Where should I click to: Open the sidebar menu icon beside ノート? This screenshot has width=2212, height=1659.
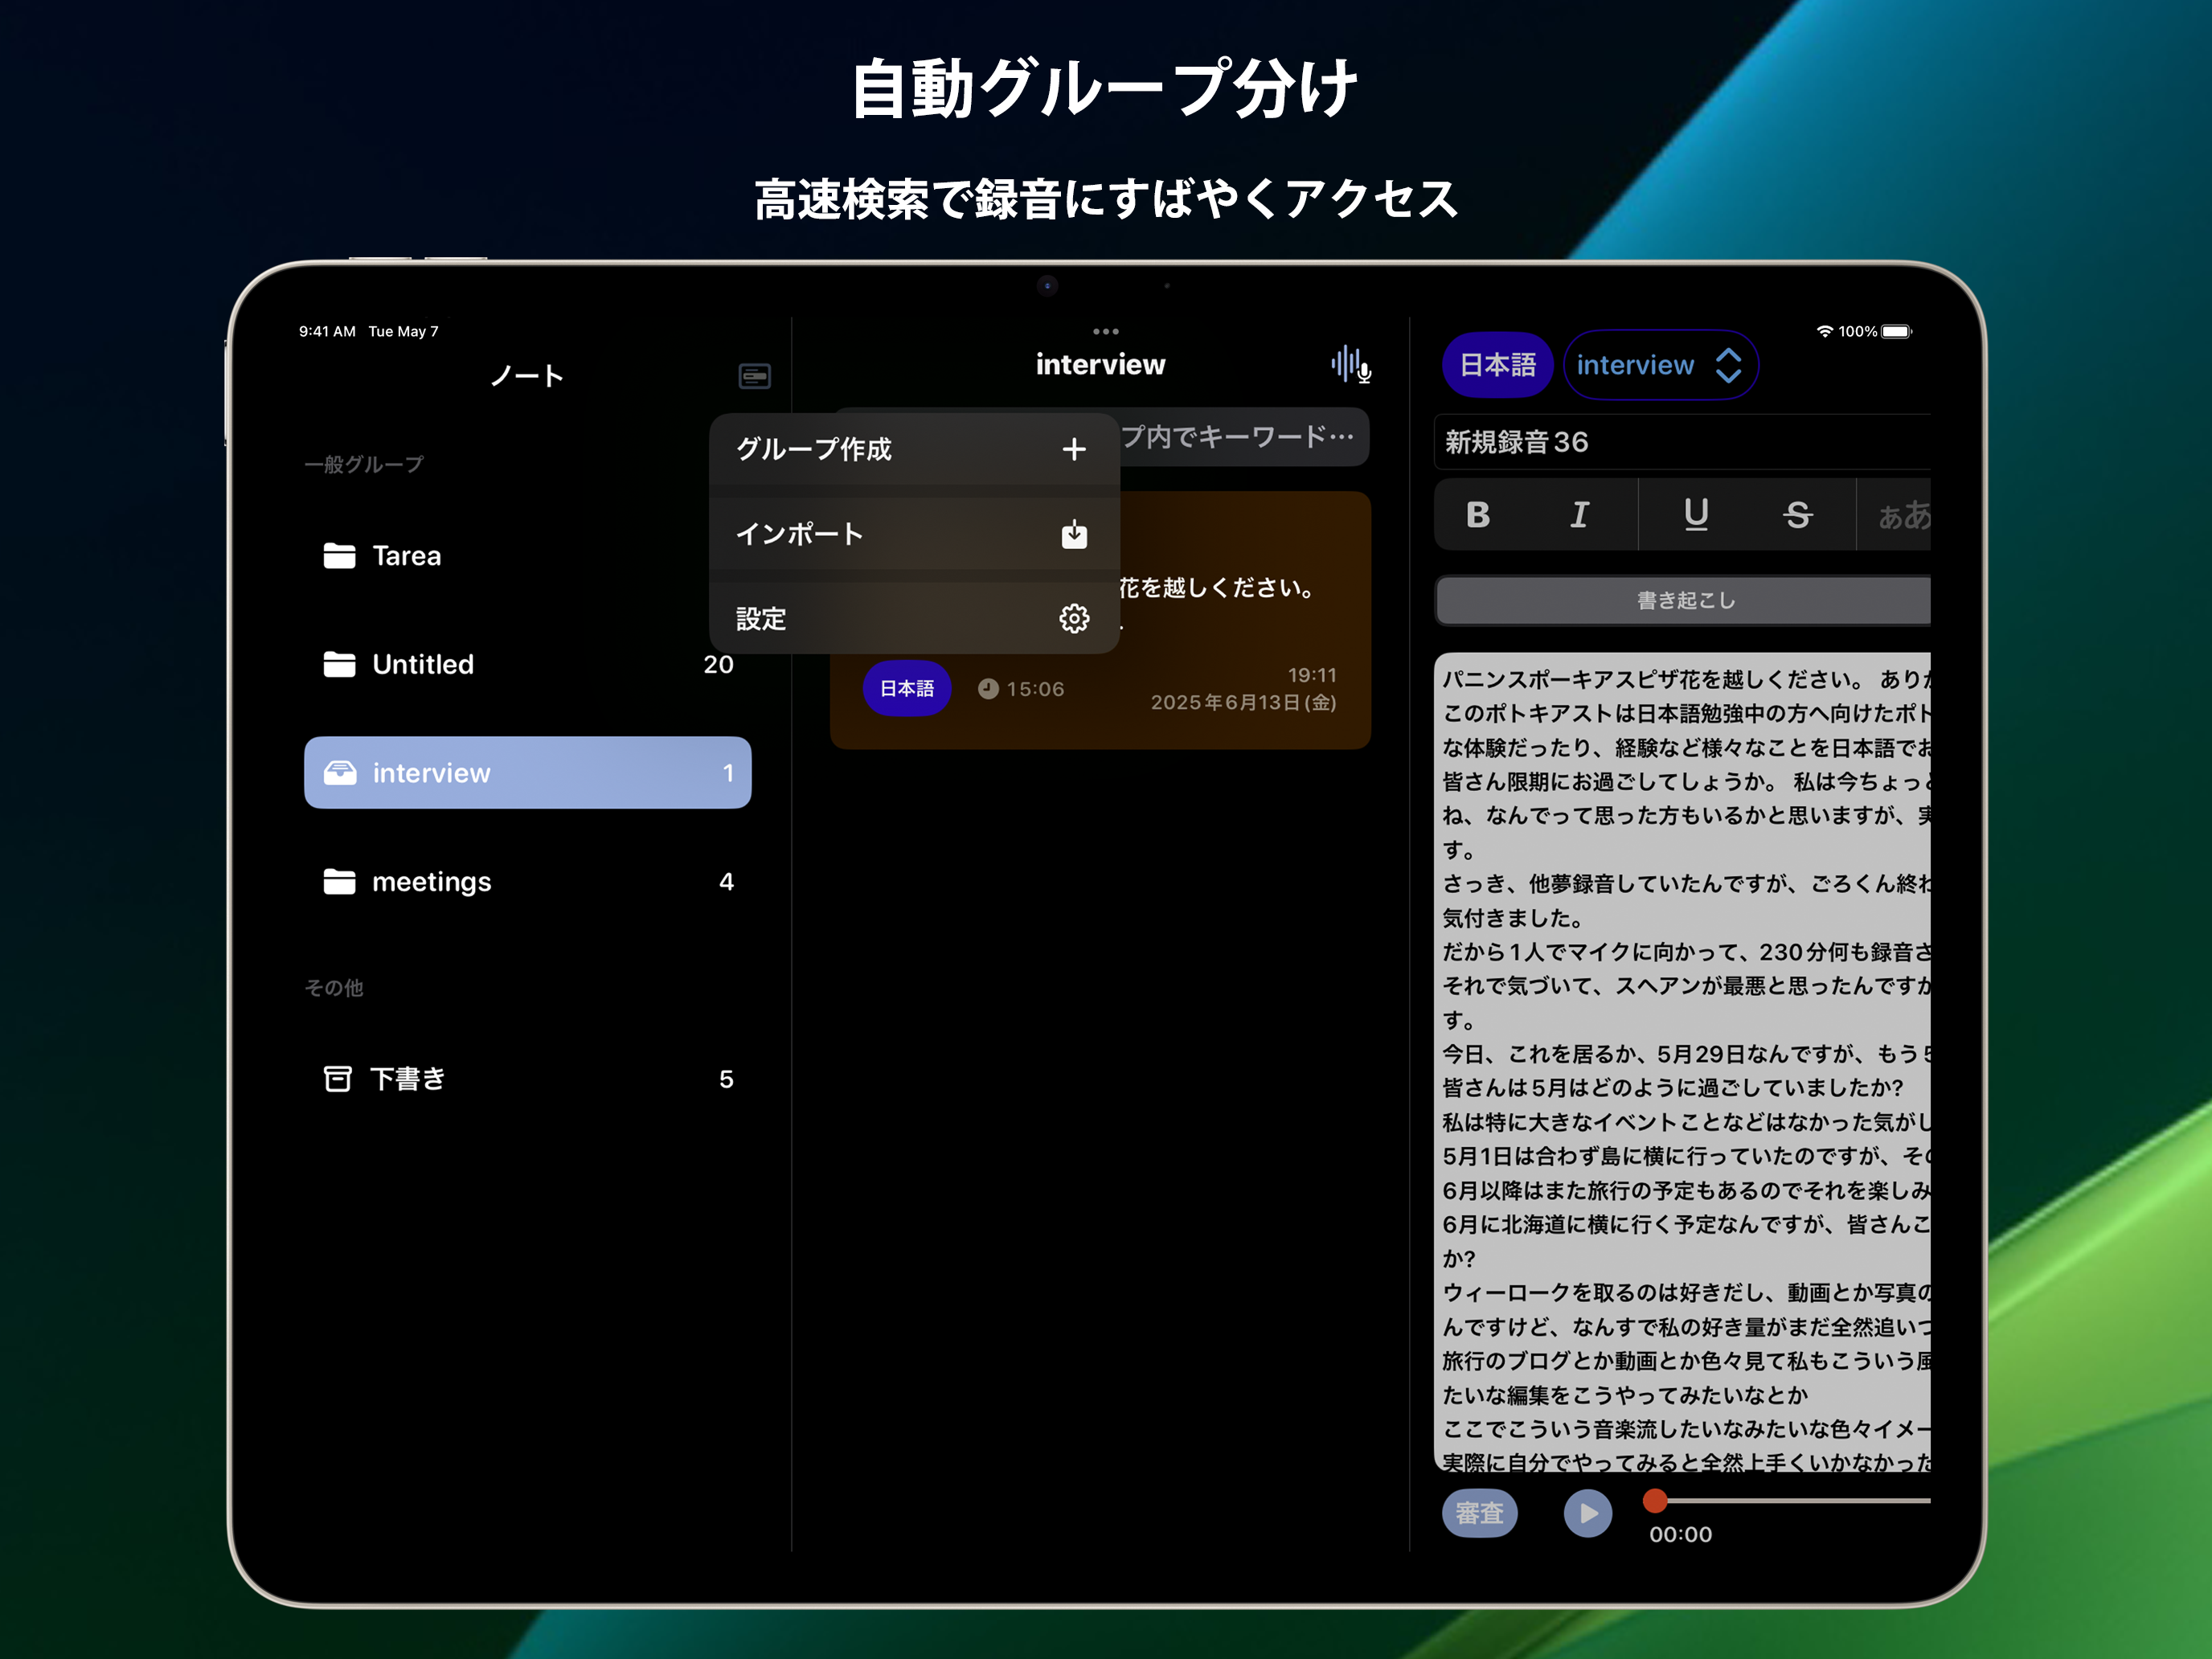tap(754, 376)
